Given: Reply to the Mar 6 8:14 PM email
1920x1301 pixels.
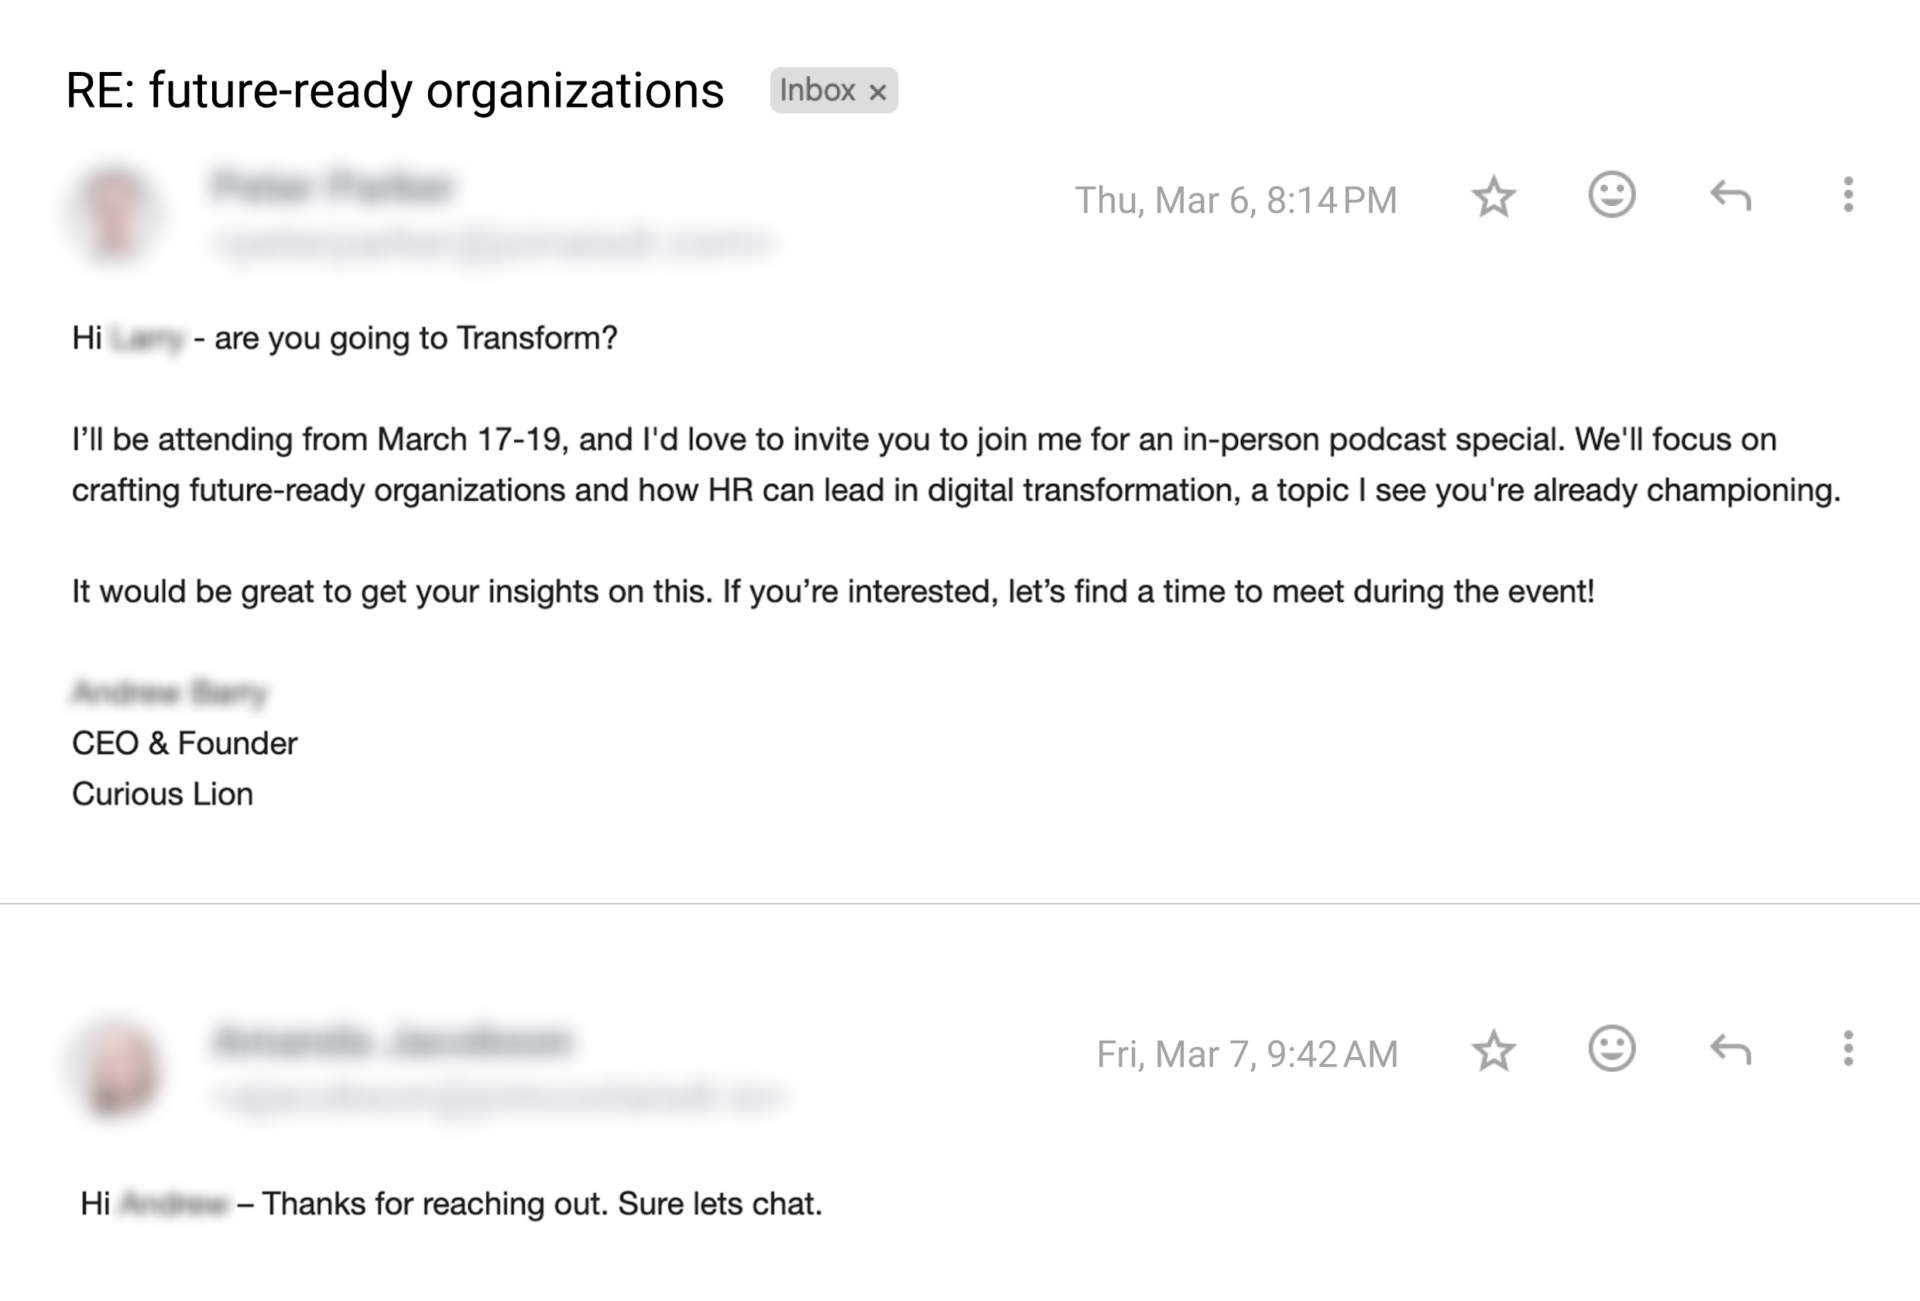Looking at the screenshot, I should (1730, 196).
